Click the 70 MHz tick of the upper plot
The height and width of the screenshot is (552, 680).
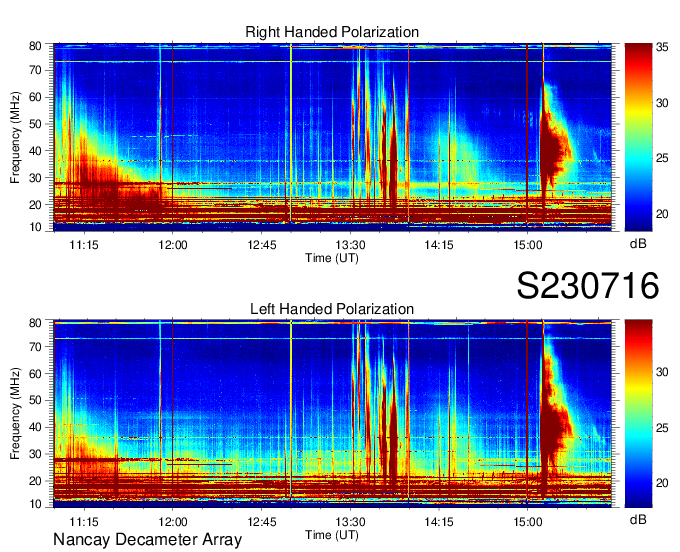coord(35,70)
